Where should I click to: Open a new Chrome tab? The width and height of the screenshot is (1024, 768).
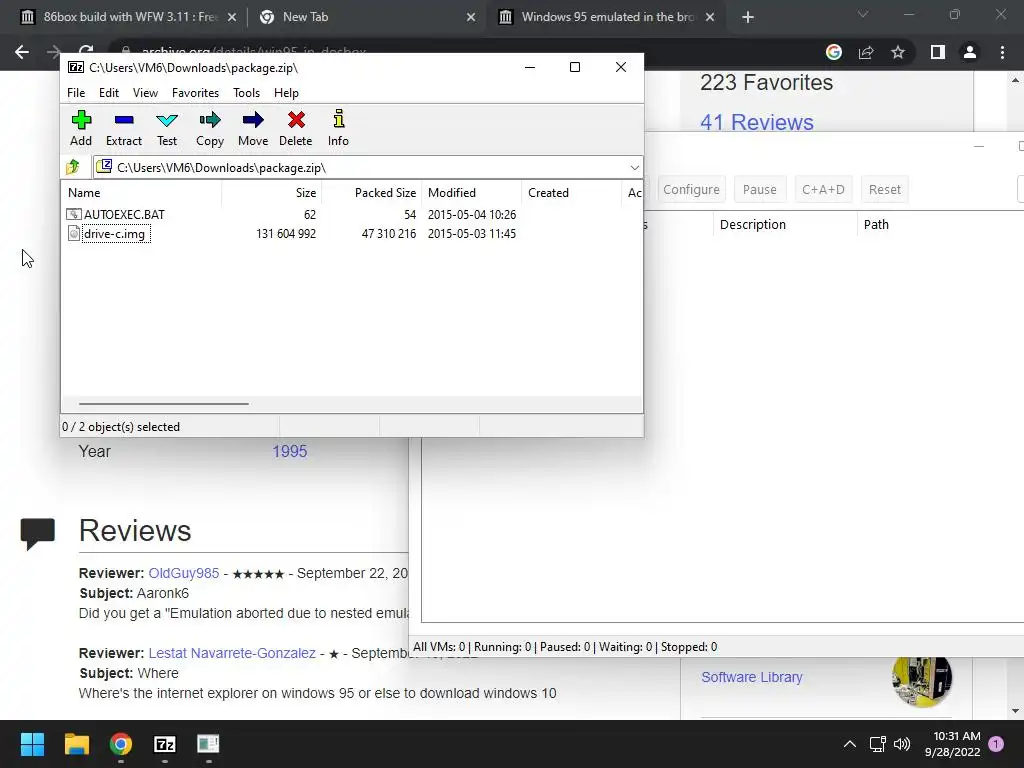pos(748,17)
